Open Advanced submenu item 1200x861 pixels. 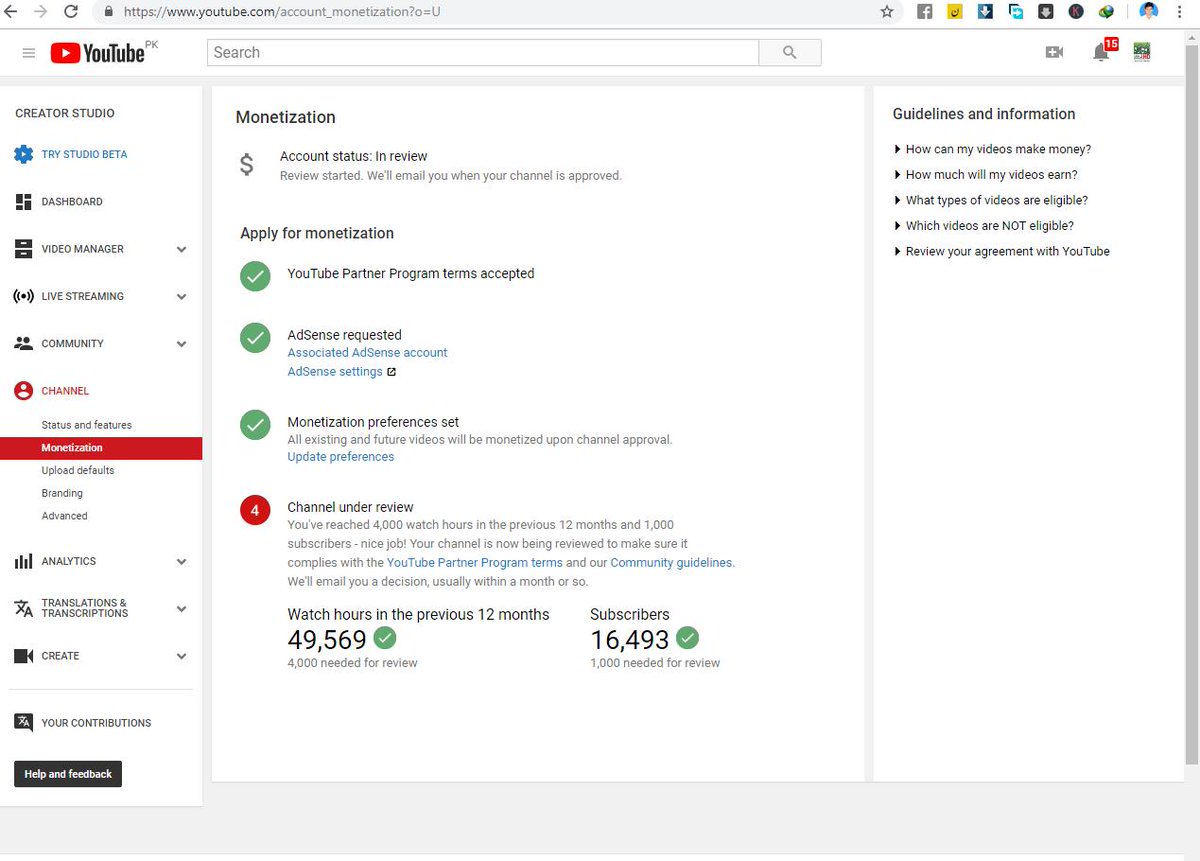point(64,516)
